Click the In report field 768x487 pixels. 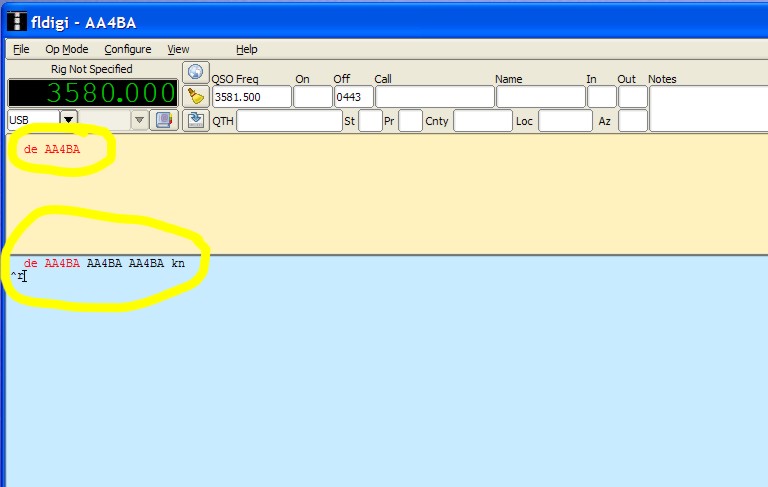coord(601,97)
